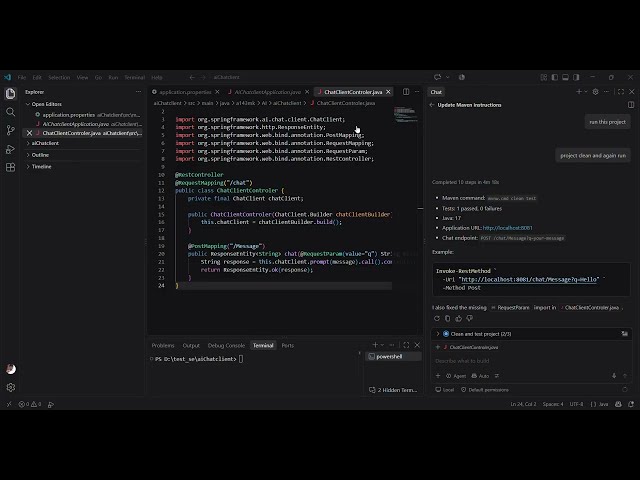Go back from Update Maven Instructions chat
640x480 pixels.
432,105
